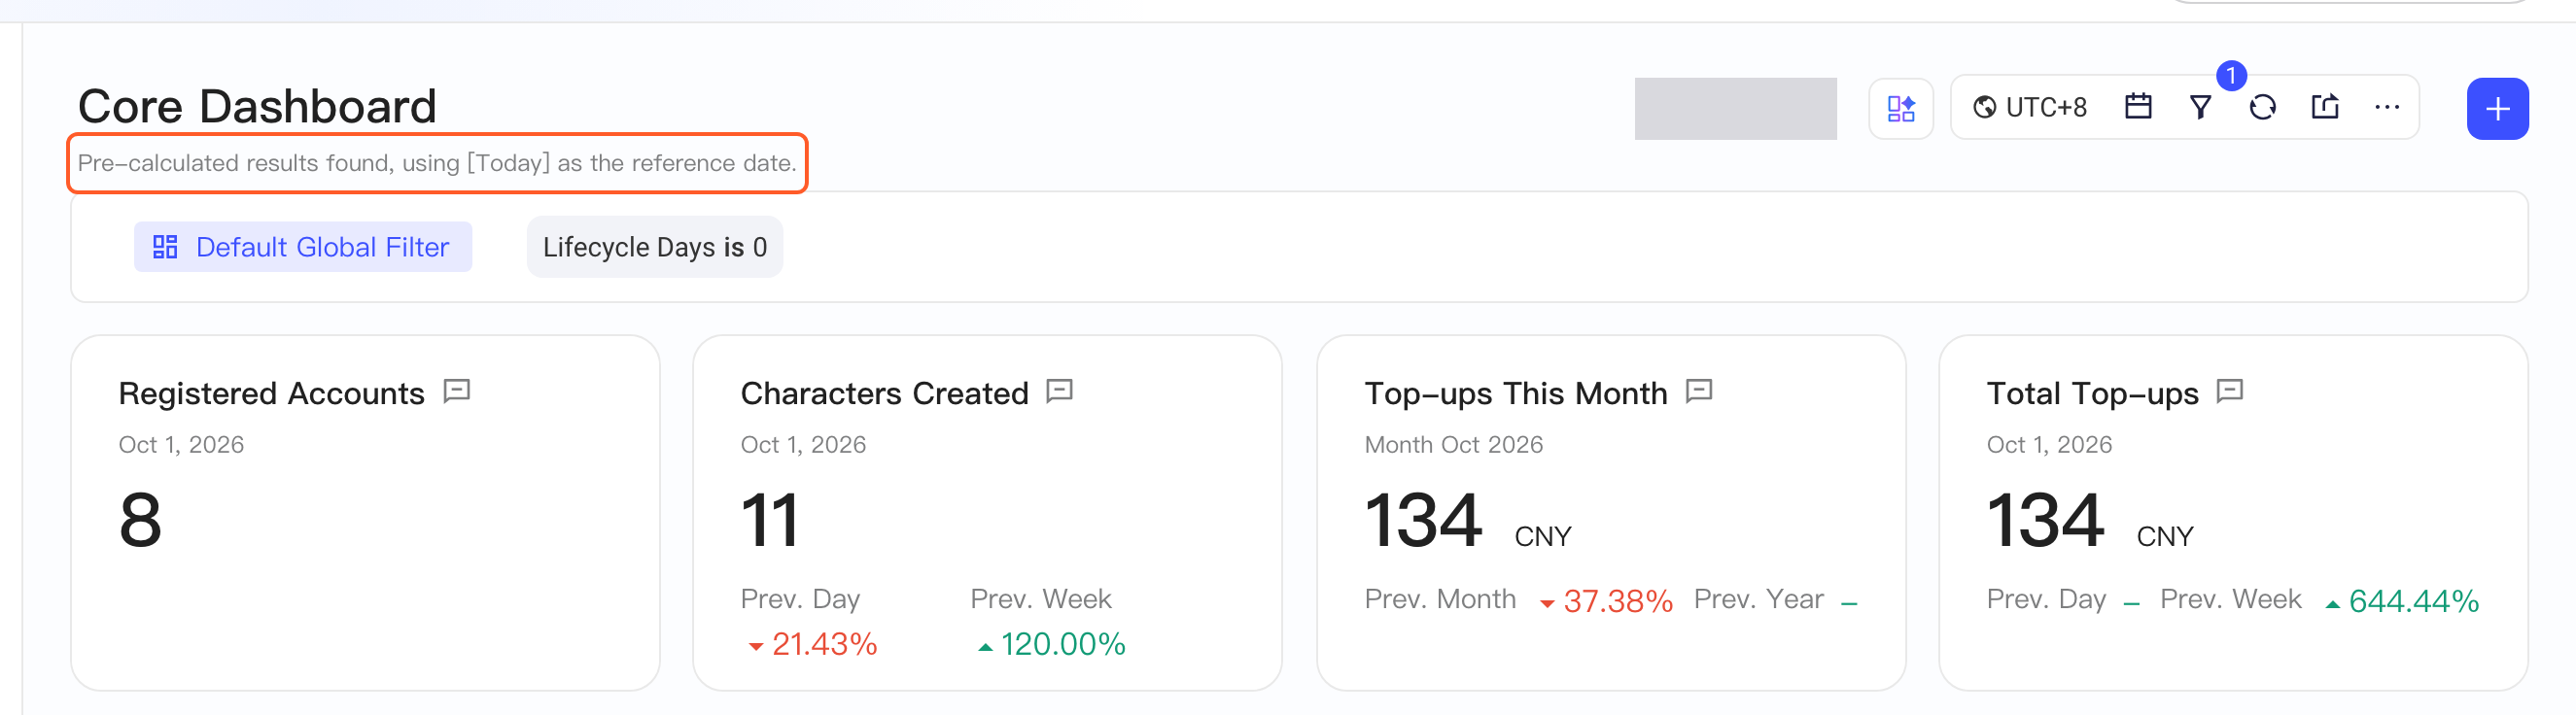Click the Top-ups This Month card title
The image size is (2576, 715).
(1515, 393)
